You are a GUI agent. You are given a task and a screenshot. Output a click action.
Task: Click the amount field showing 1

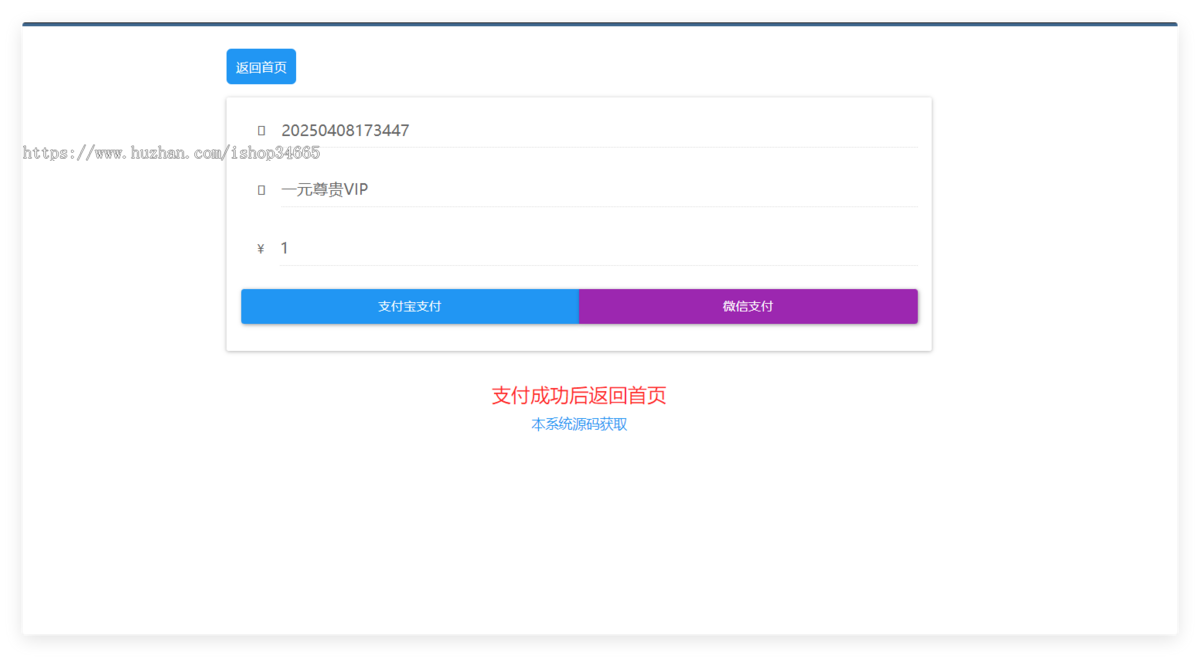[599, 248]
